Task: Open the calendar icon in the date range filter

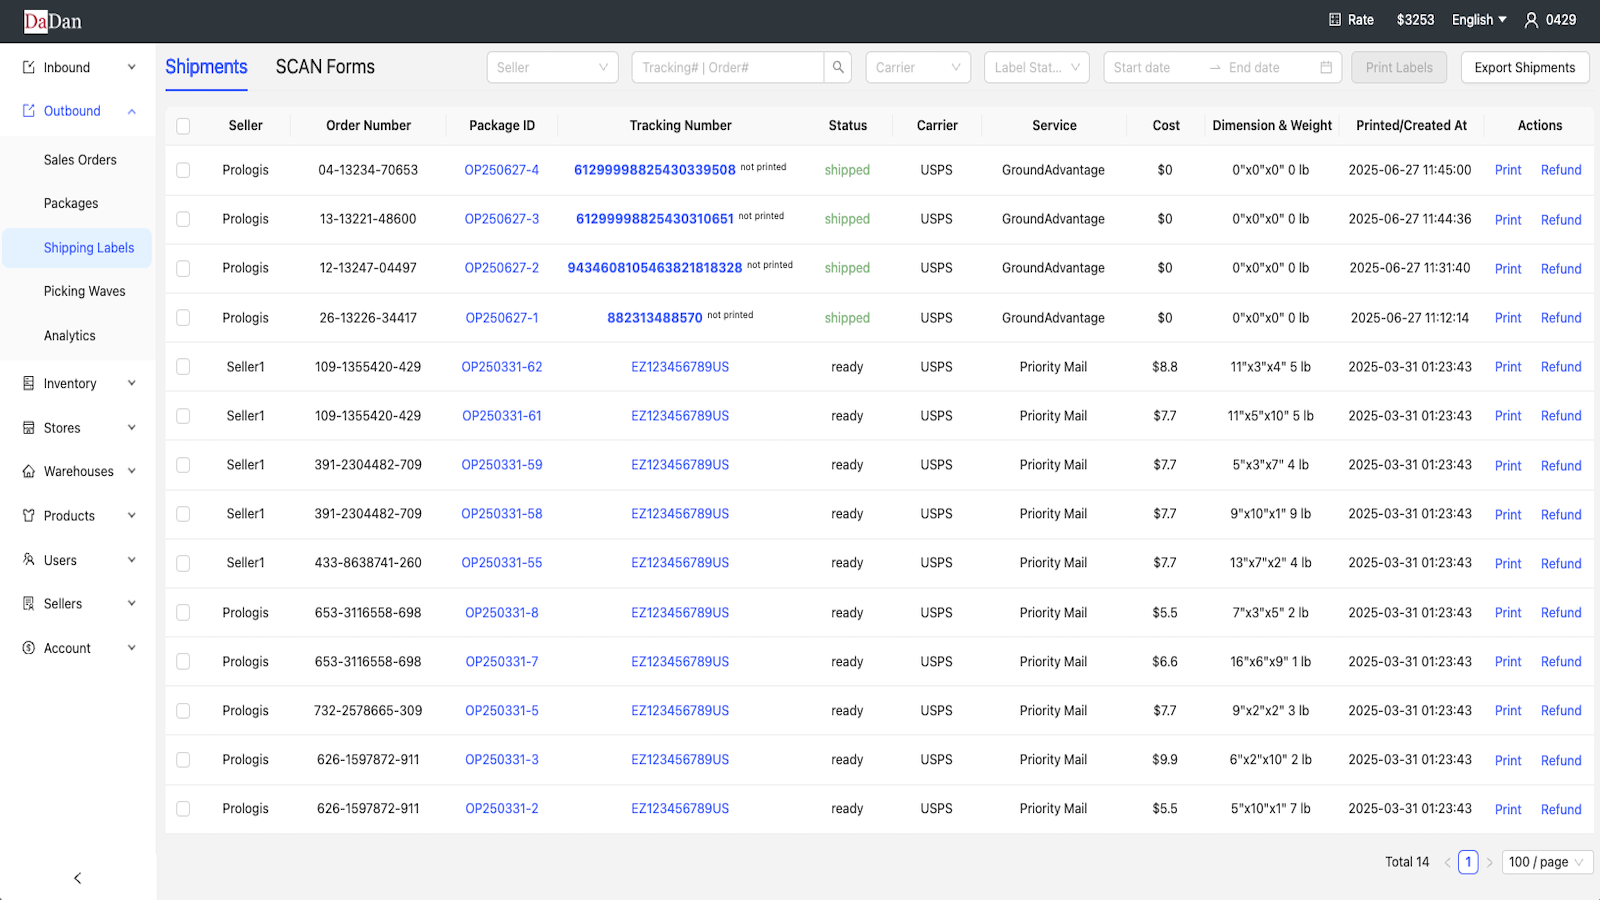Action: tap(1326, 67)
